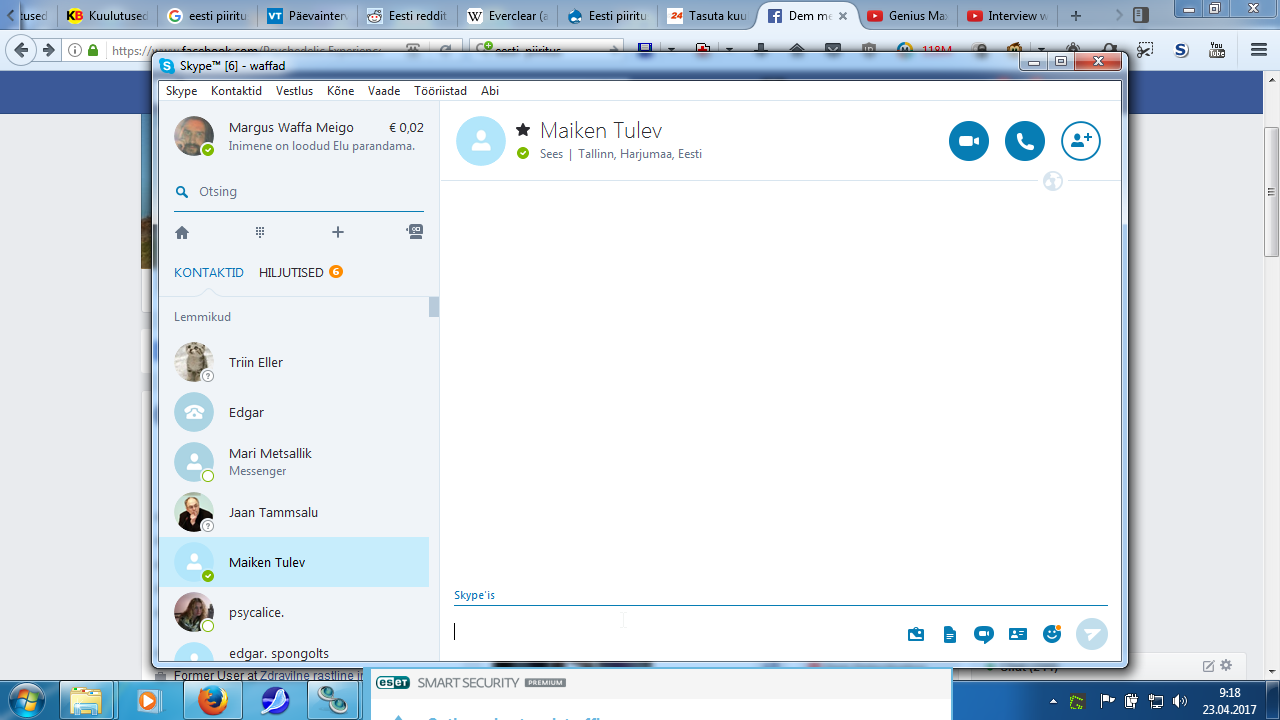Click the Skype'is messaging-via selector
Viewport: 1280px width, 720px height.
coord(474,595)
